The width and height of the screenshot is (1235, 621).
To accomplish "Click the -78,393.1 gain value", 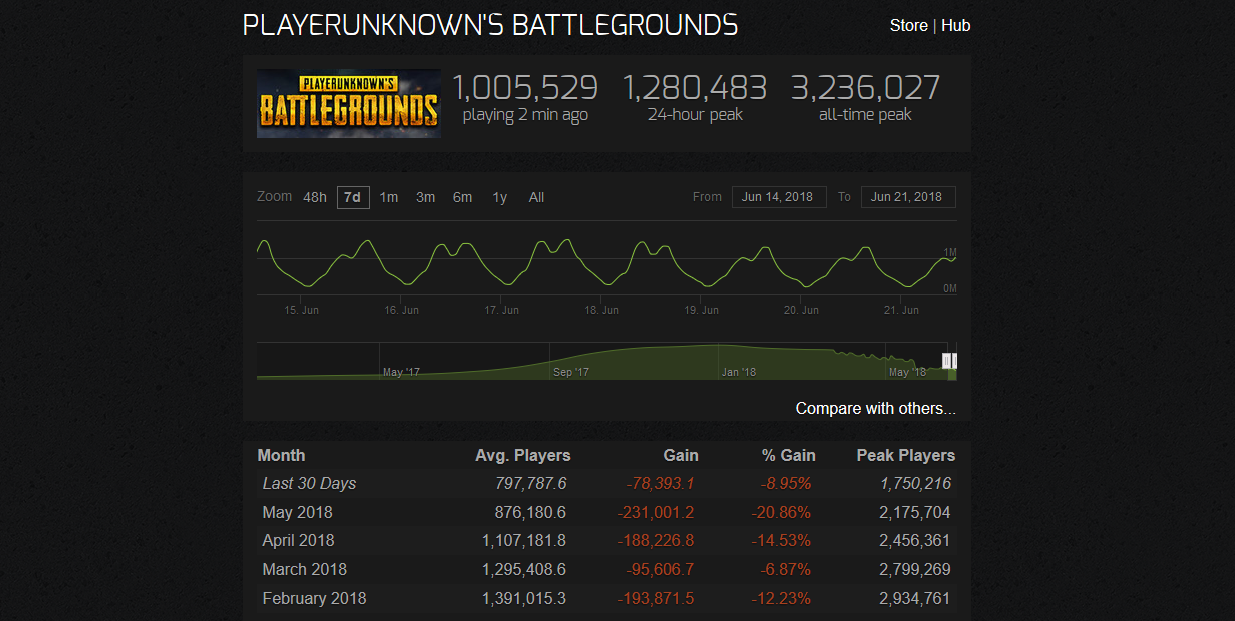I will click(660, 483).
